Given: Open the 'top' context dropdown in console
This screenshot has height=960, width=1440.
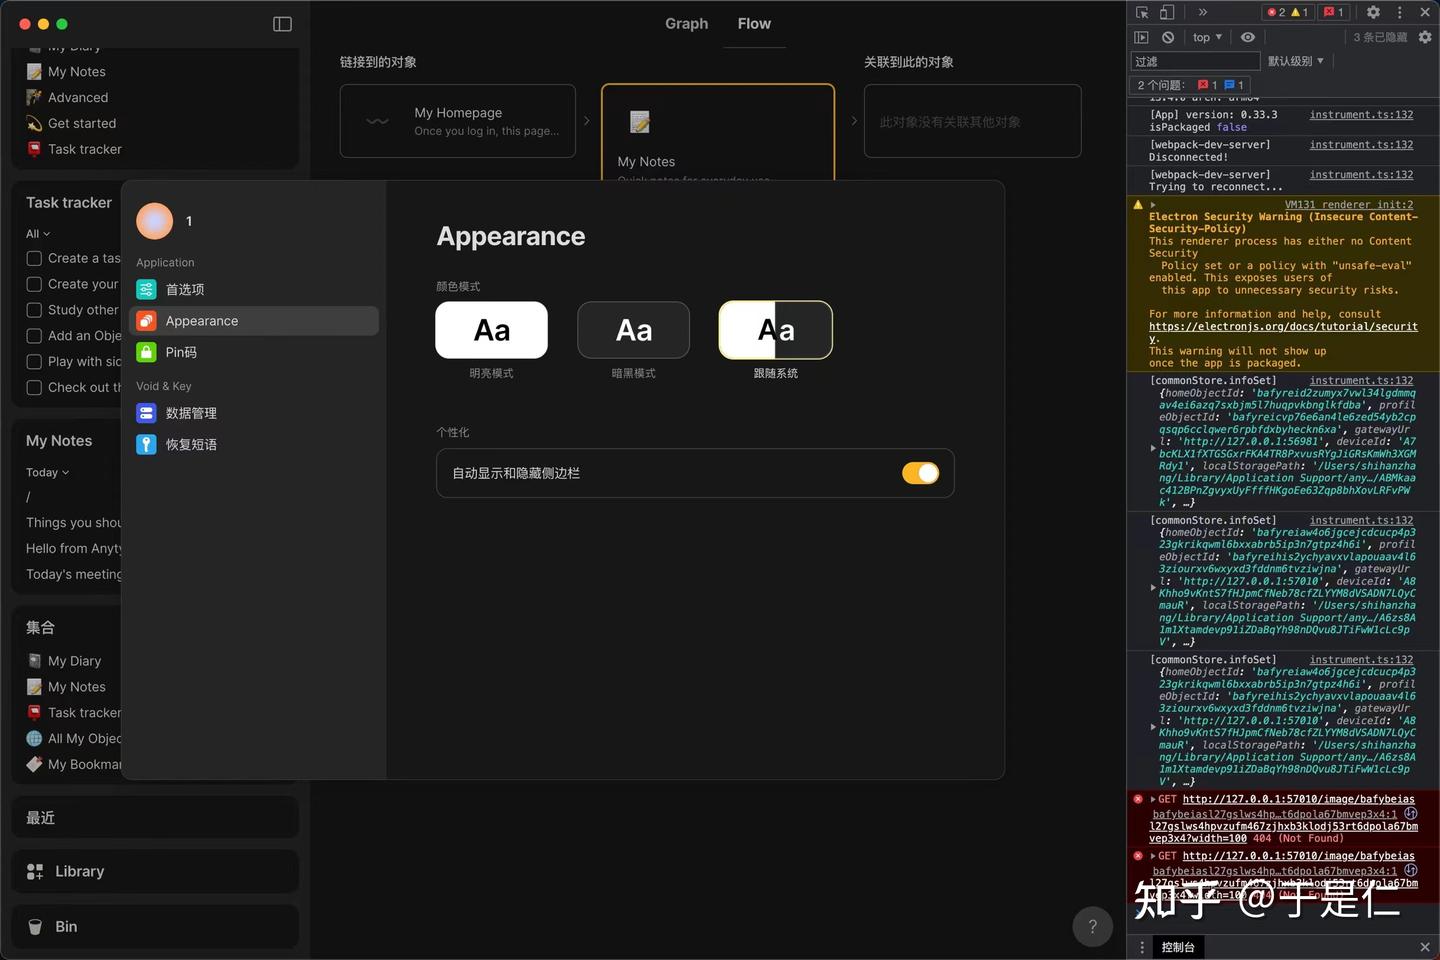Looking at the screenshot, I should click(x=1207, y=37).
